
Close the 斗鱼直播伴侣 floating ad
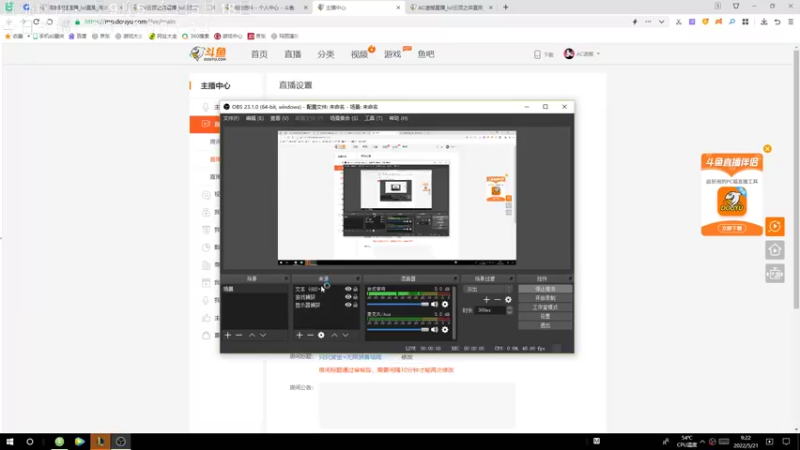coord(767,149)
